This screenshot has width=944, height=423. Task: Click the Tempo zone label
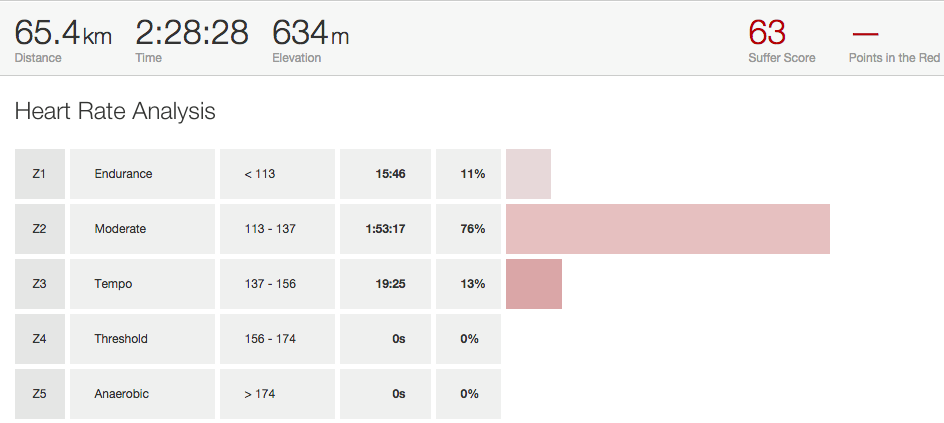[x=114, y=284]
